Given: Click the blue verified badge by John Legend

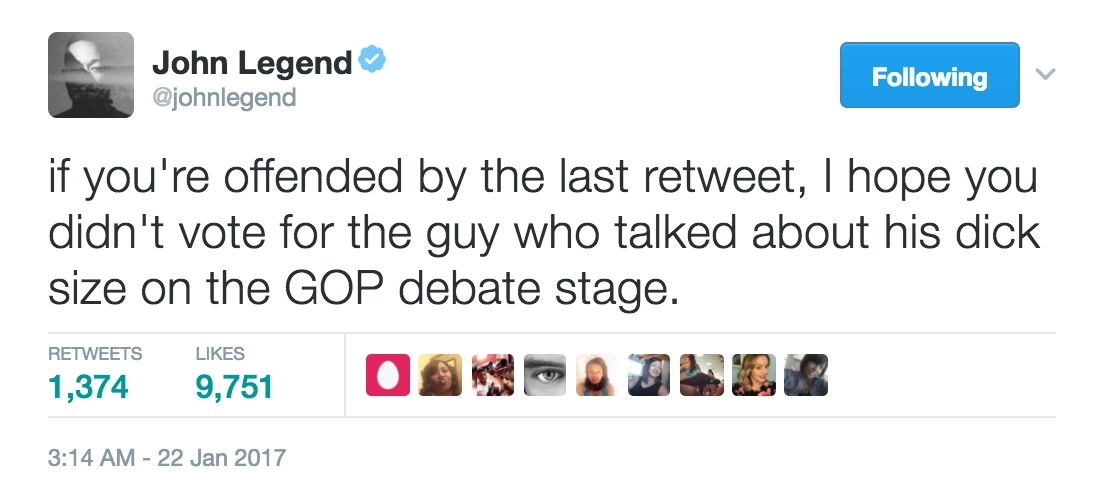Looking at the screenshot, I should [x=372, y=61].
